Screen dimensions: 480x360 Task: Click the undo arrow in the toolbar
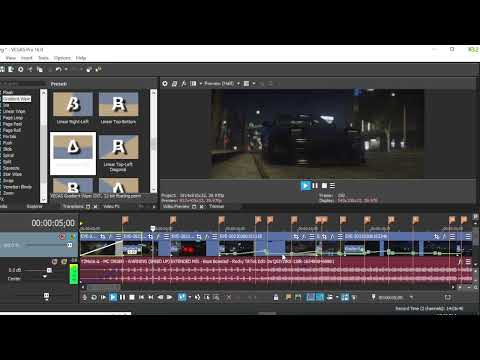[x=59, y=69]
